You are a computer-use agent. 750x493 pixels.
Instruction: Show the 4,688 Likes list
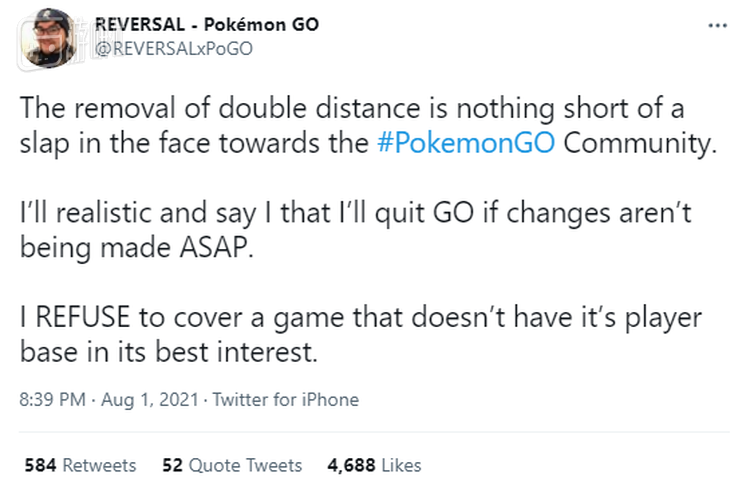[x=374, y=465]
